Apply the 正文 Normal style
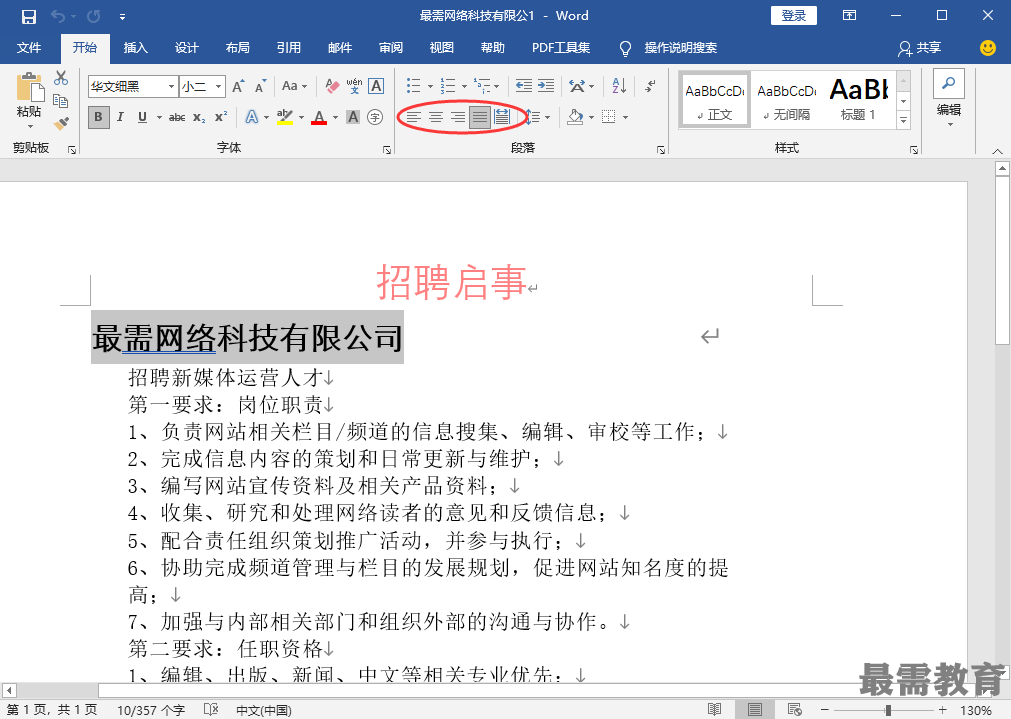The height and width of the screenshot is (719, 1011). (714, 99)
